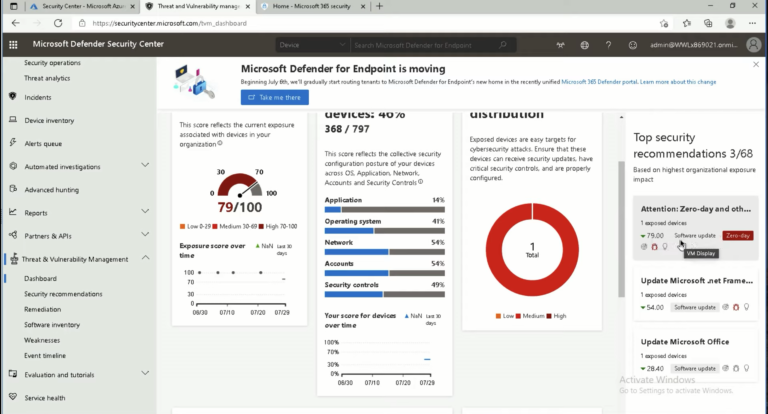The image size is (768, 414).
Task: Click the red Zero-day tag
Action: (738, 236)
